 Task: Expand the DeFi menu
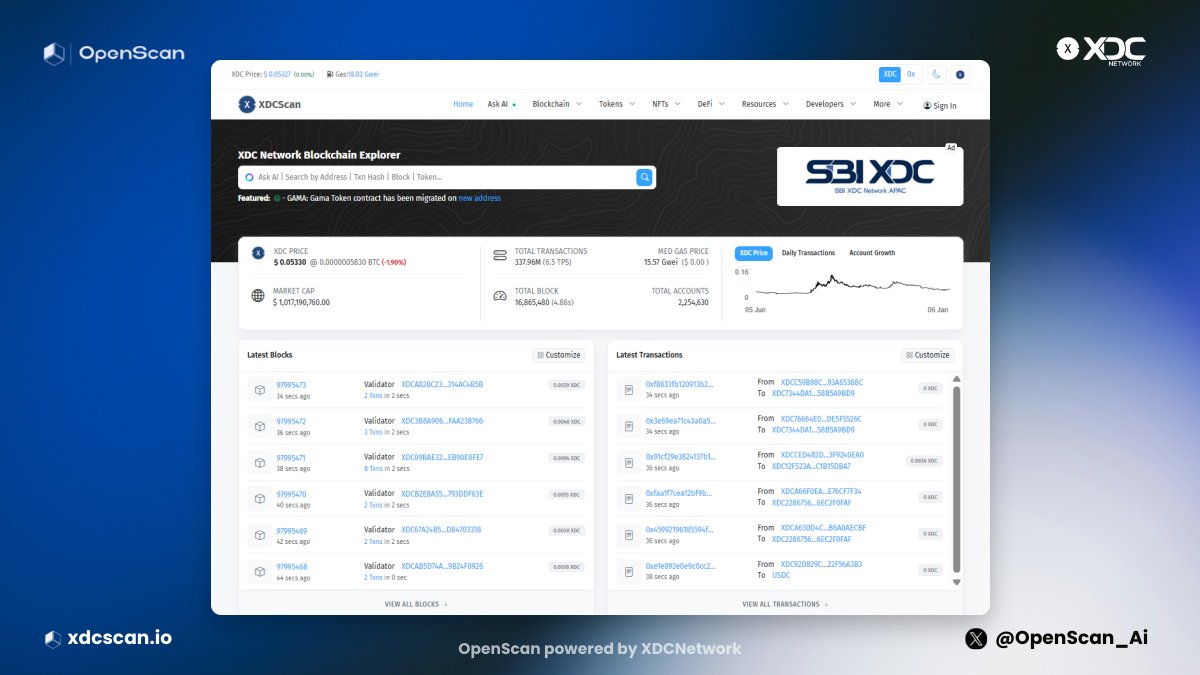coord(711,104)
